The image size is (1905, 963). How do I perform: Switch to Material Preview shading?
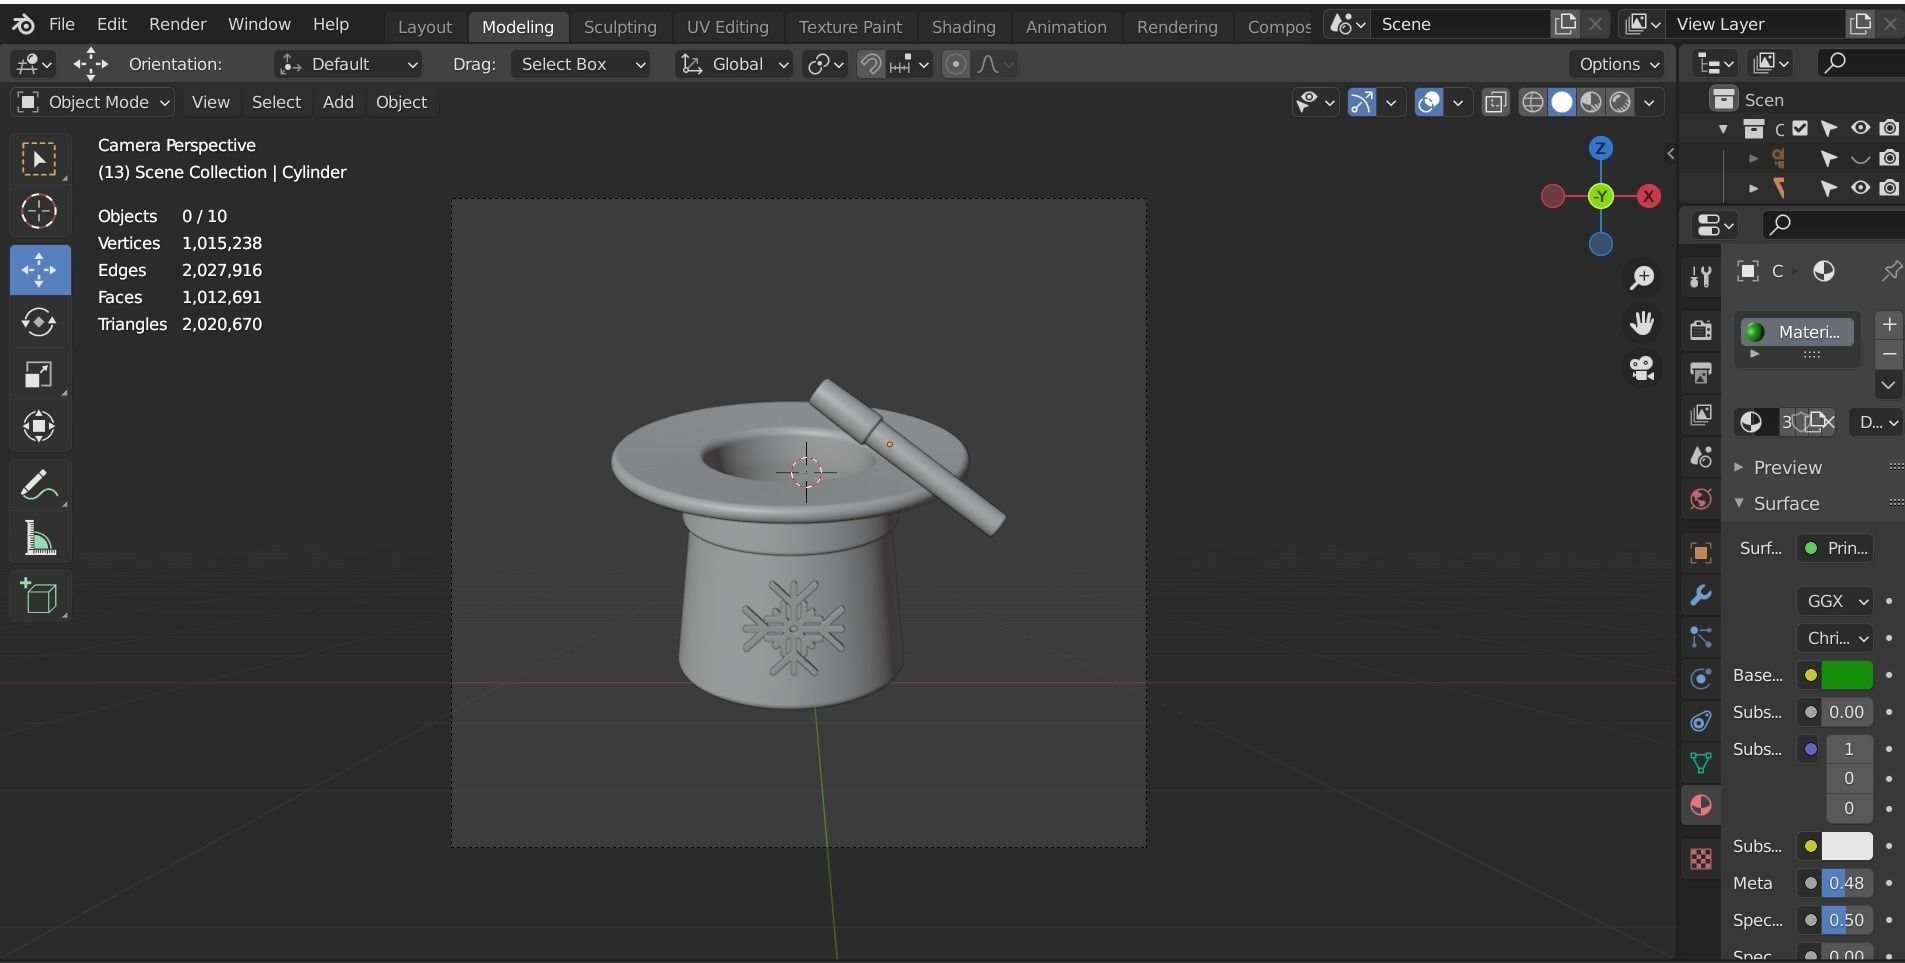pyautogui.click(x=1591, y=102)
